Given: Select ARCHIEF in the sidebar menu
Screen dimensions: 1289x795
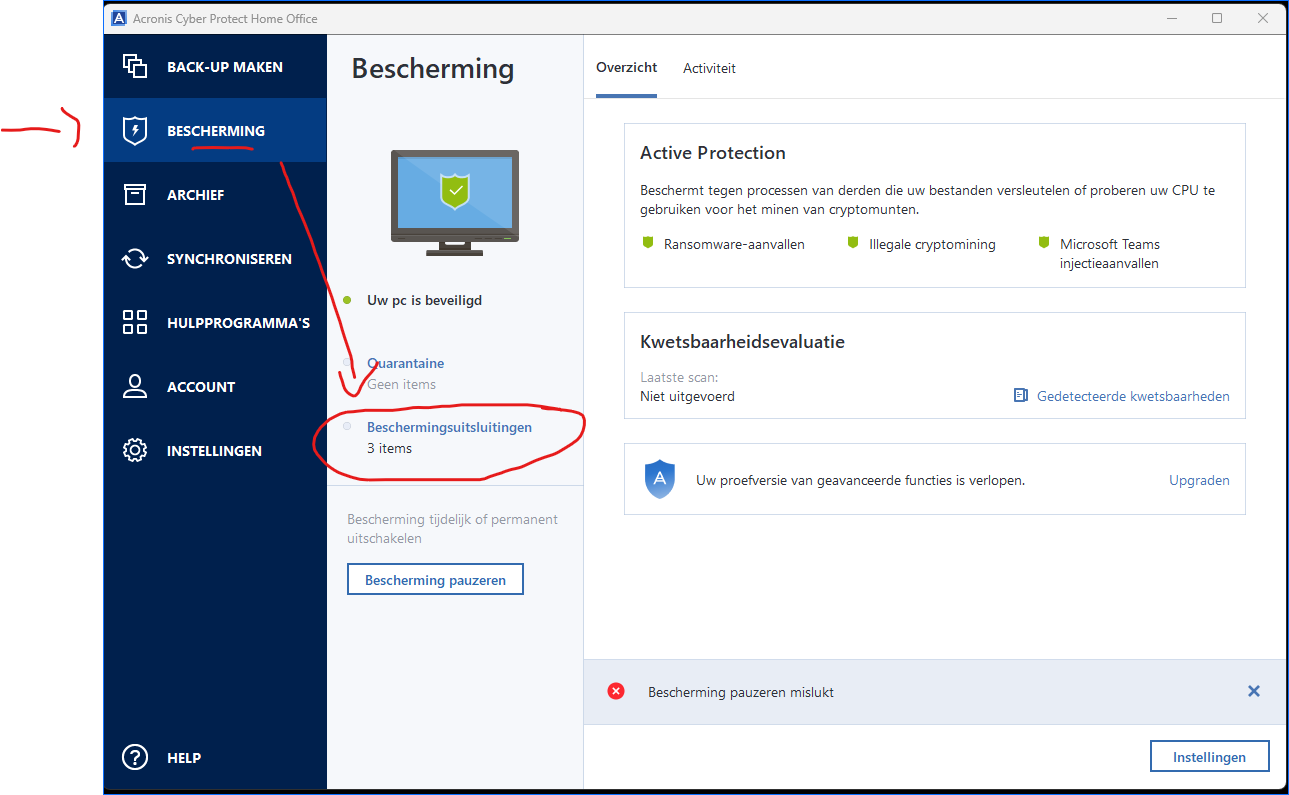Looking at the screenshot, I should (215, 195).
